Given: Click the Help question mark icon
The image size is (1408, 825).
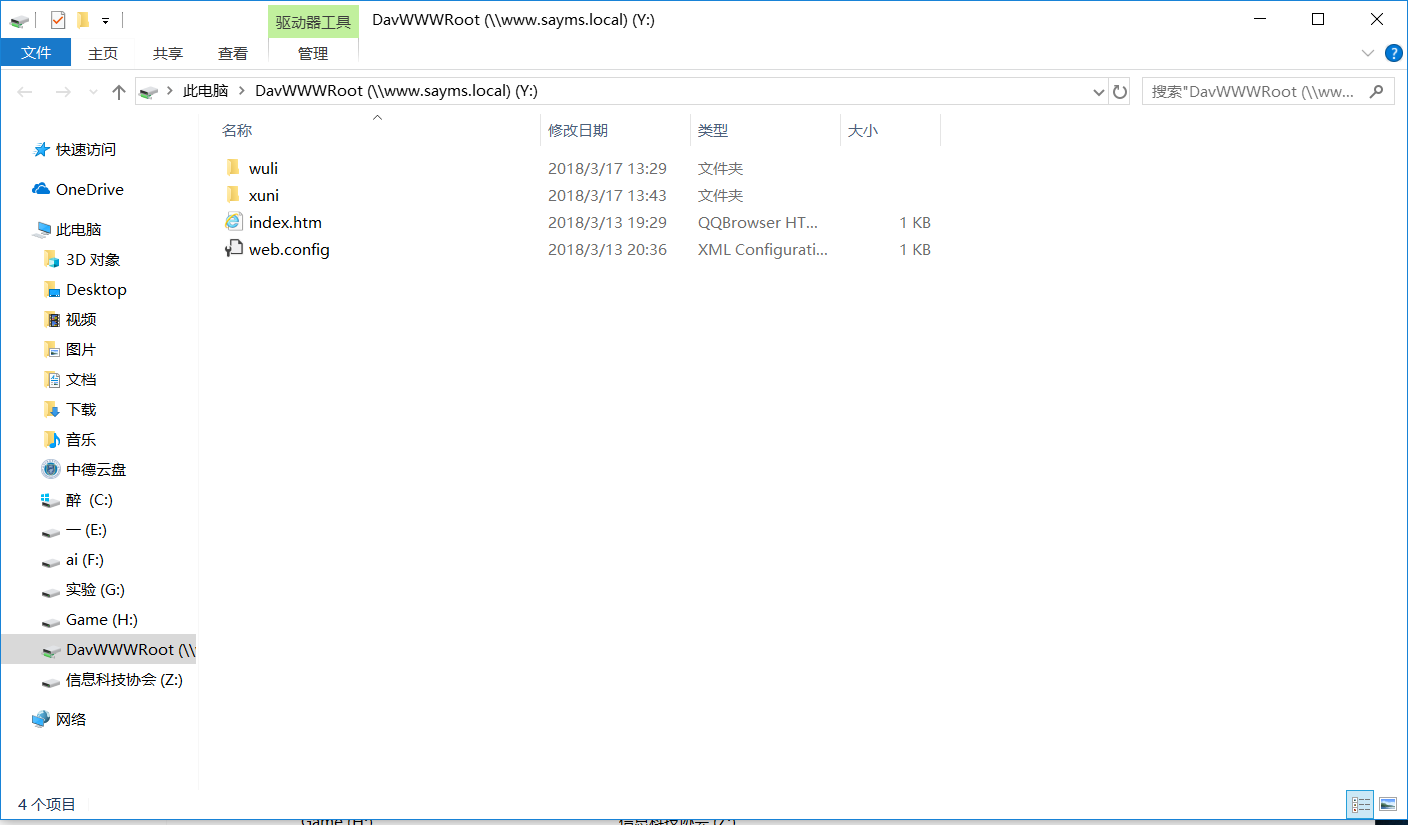Looking at the screenshot, I should tap(1394, 53).
